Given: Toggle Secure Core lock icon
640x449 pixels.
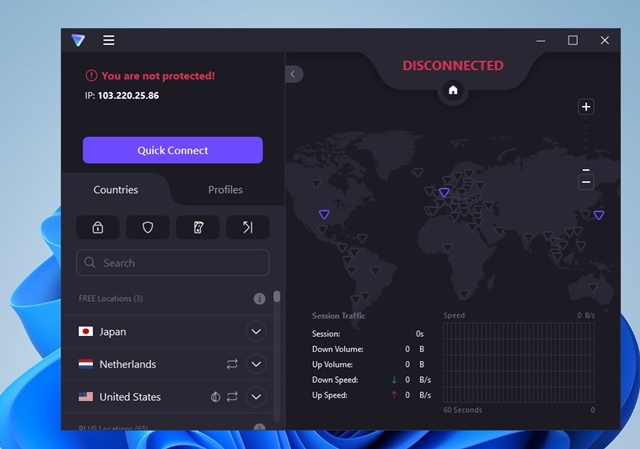Looking at the screenshot, I should [x=98, y=227].
